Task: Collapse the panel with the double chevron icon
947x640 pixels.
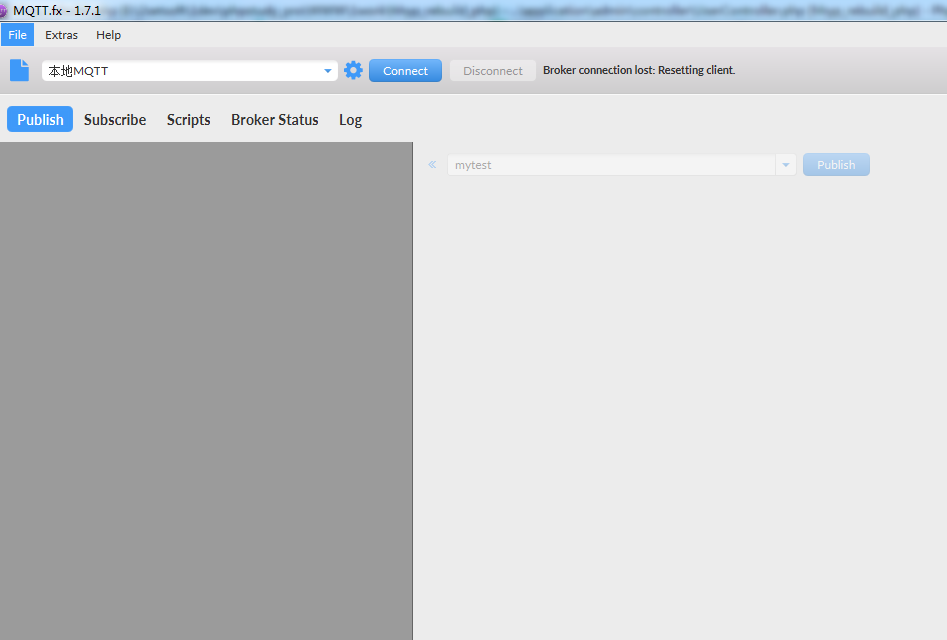Action: pyautogui.click(x=432, y=164)
